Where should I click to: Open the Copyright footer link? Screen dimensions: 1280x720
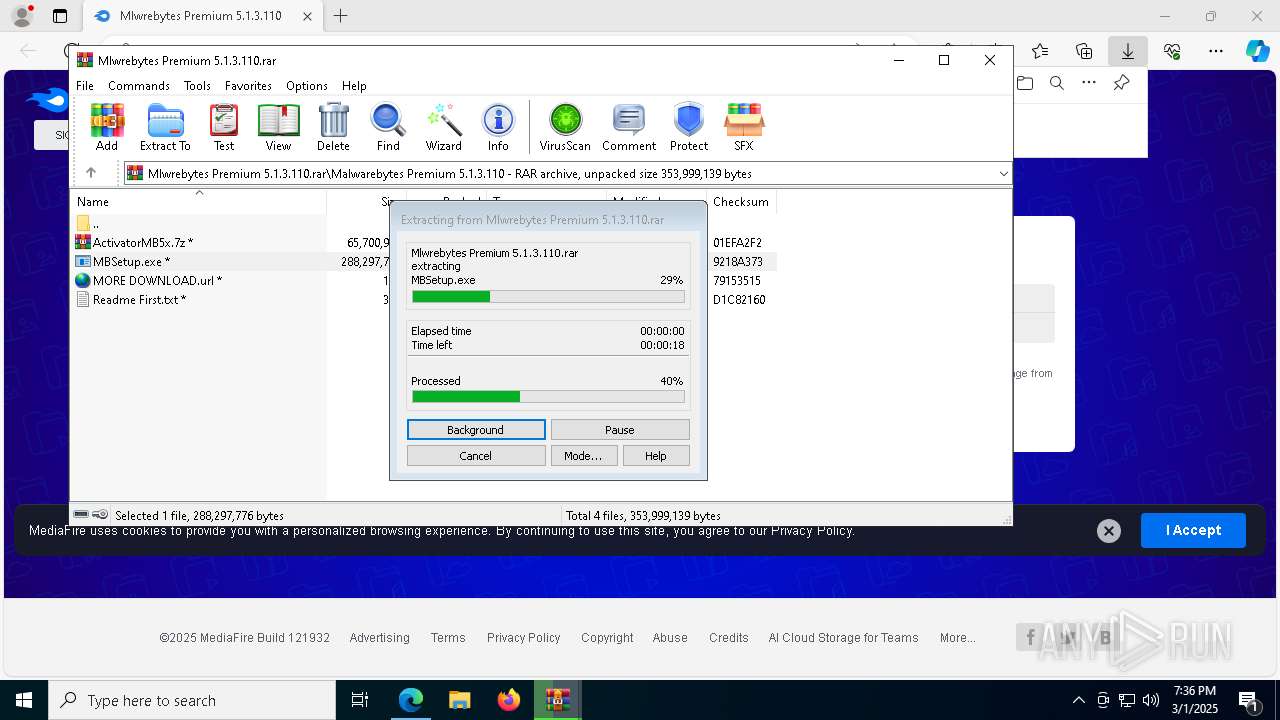(607, 638)
